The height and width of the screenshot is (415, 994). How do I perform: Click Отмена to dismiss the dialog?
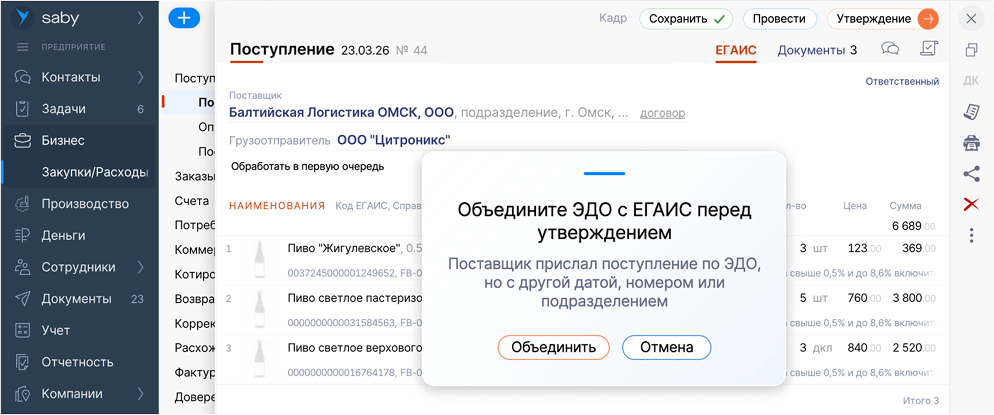666,347
